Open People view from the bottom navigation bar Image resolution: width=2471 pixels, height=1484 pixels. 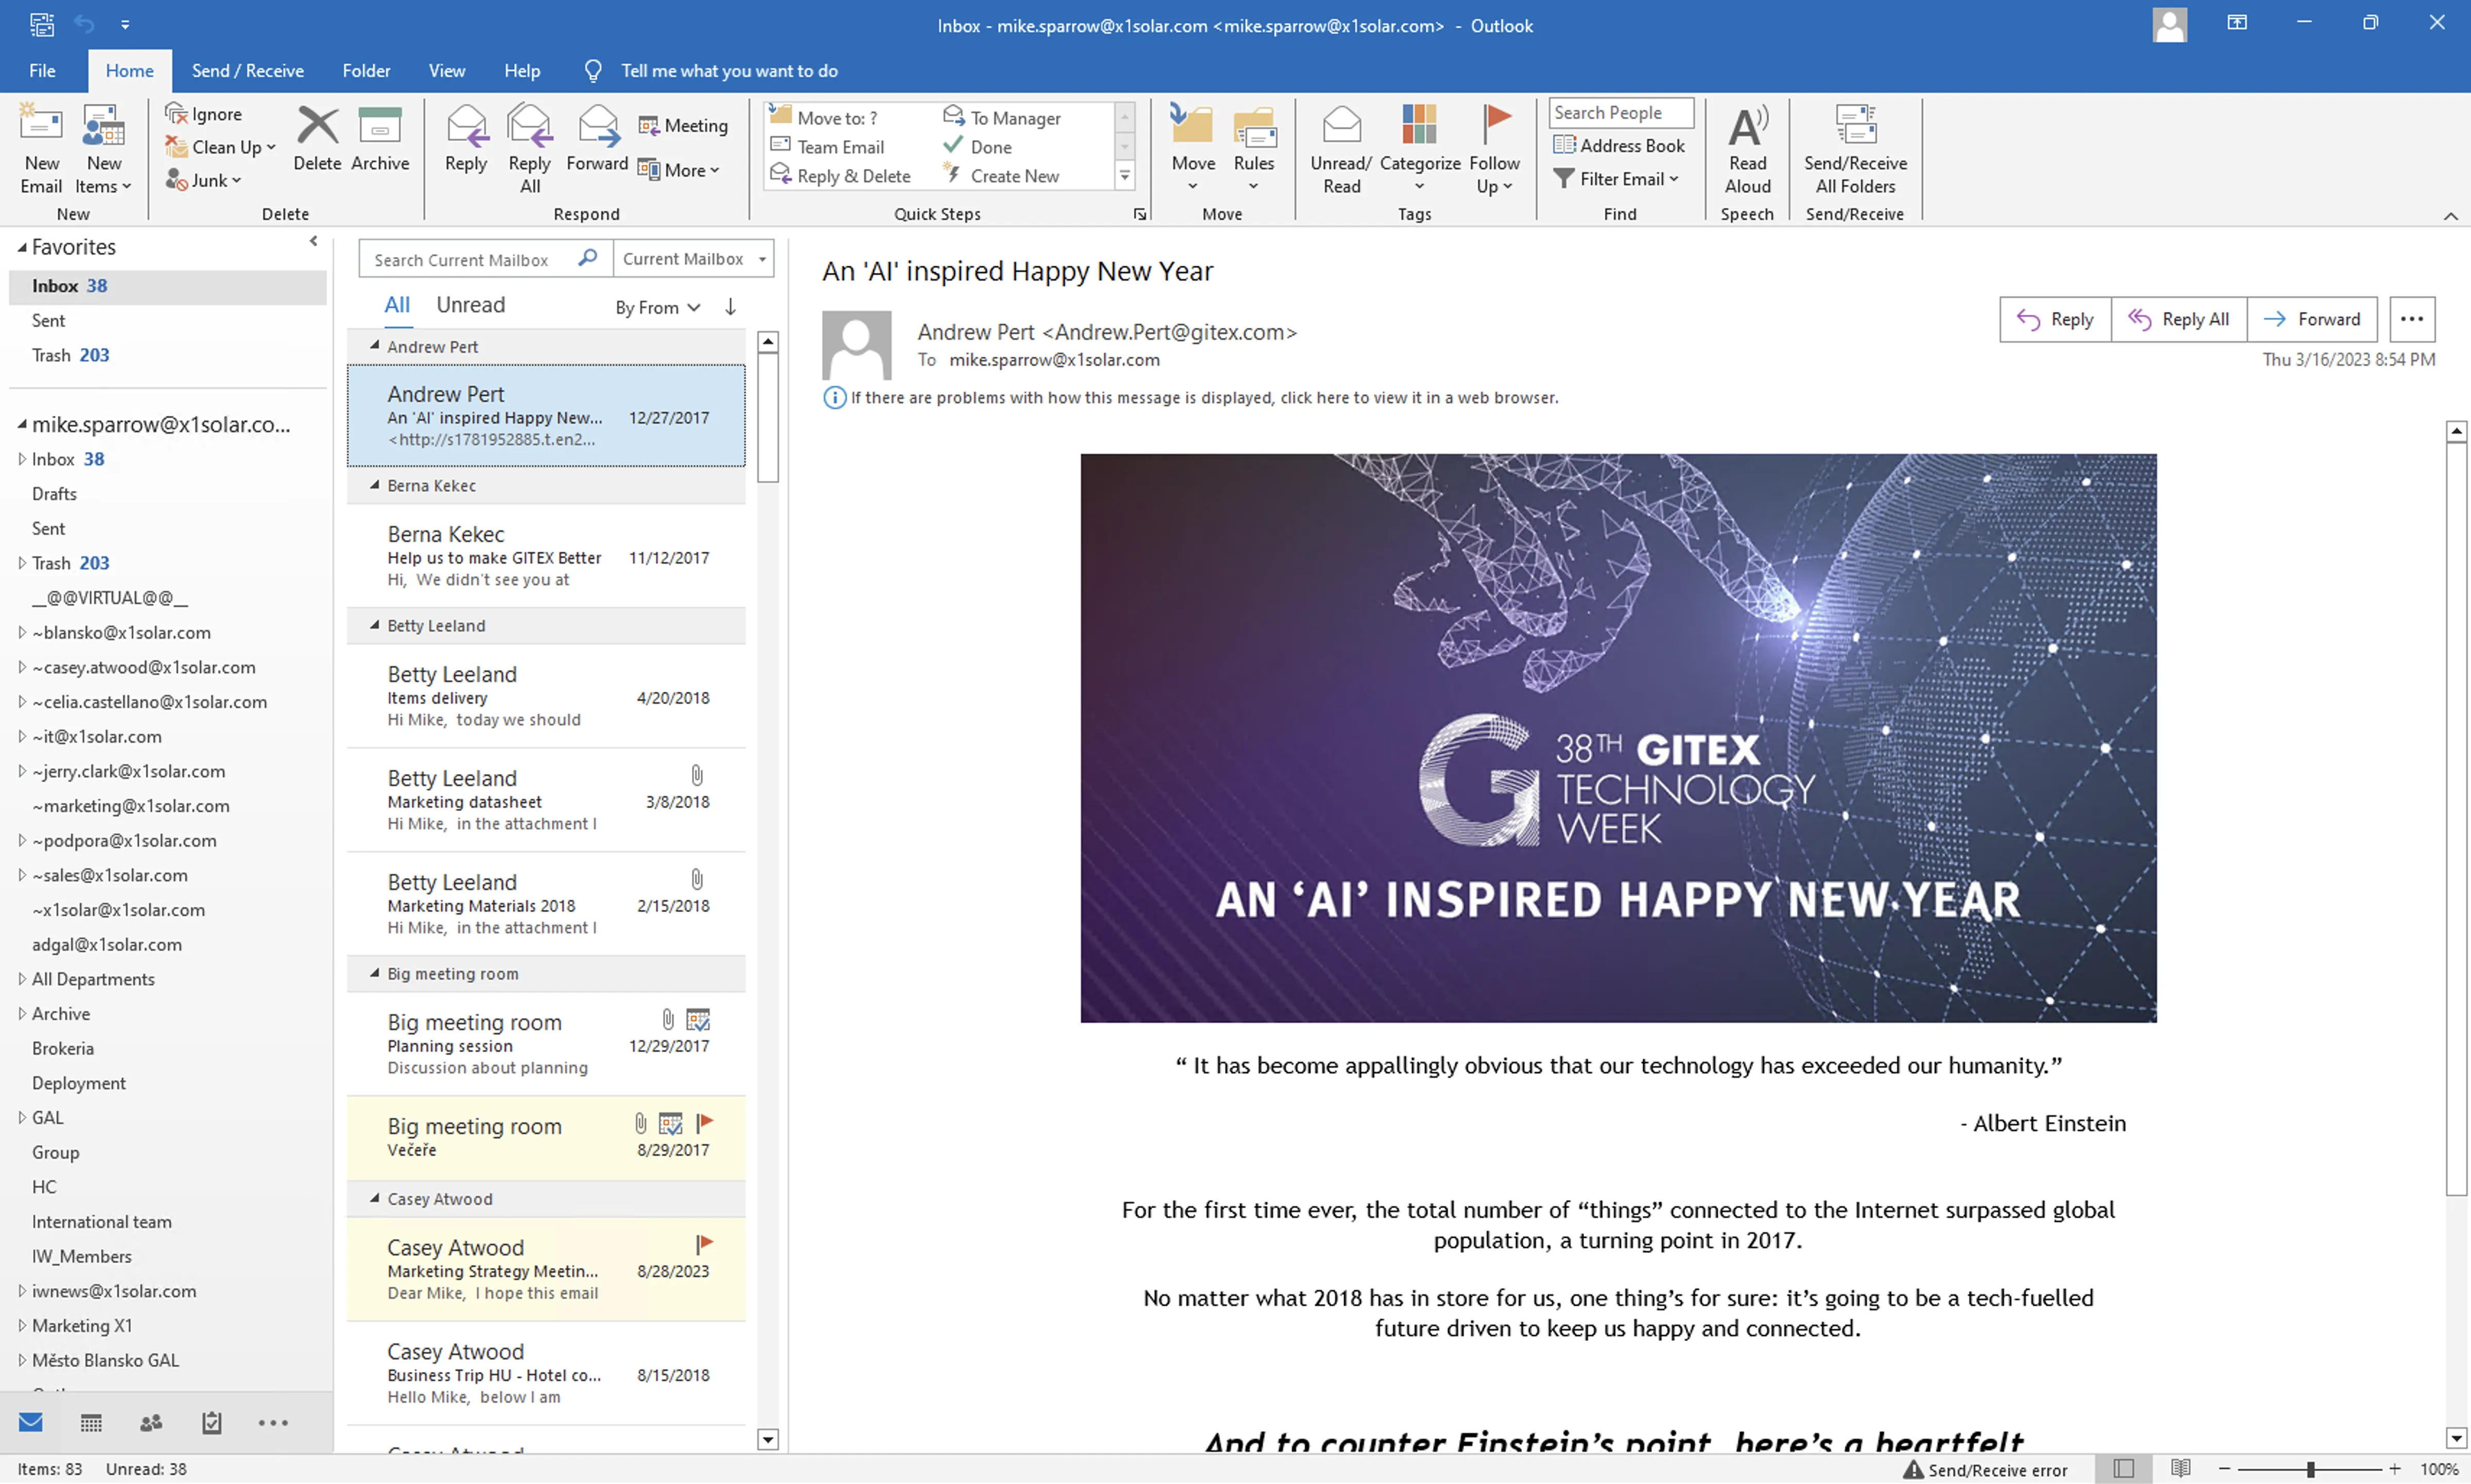point(151,1422)
